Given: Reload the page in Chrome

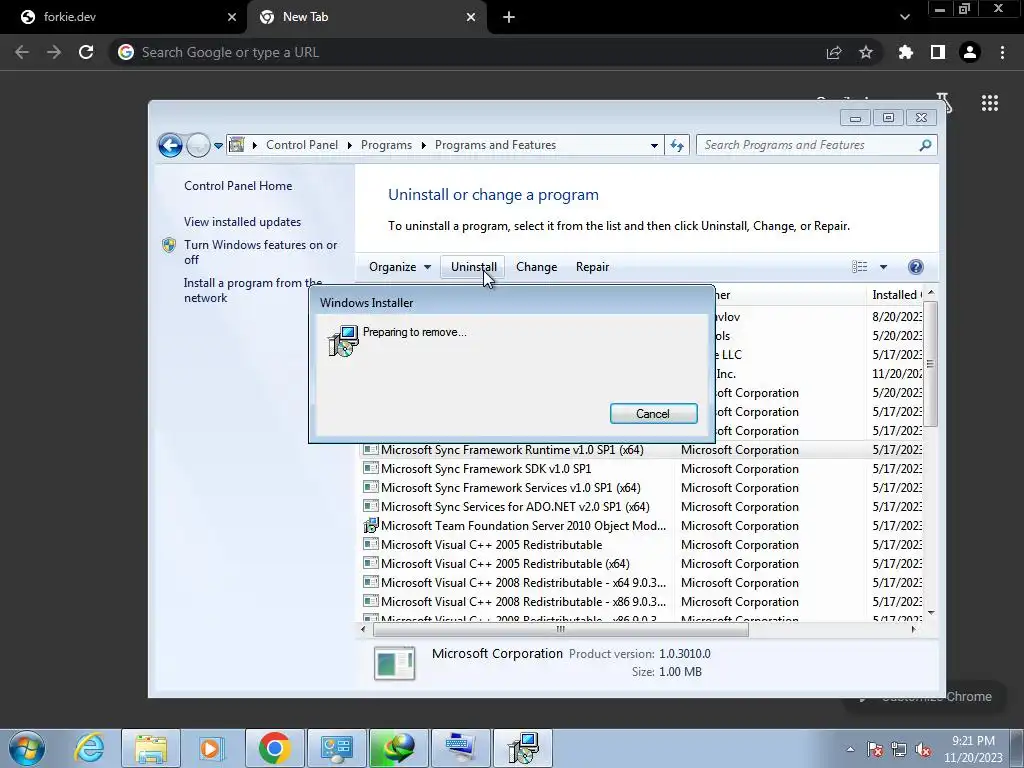Looking at the screenshot, I should [x=86, y=52].
